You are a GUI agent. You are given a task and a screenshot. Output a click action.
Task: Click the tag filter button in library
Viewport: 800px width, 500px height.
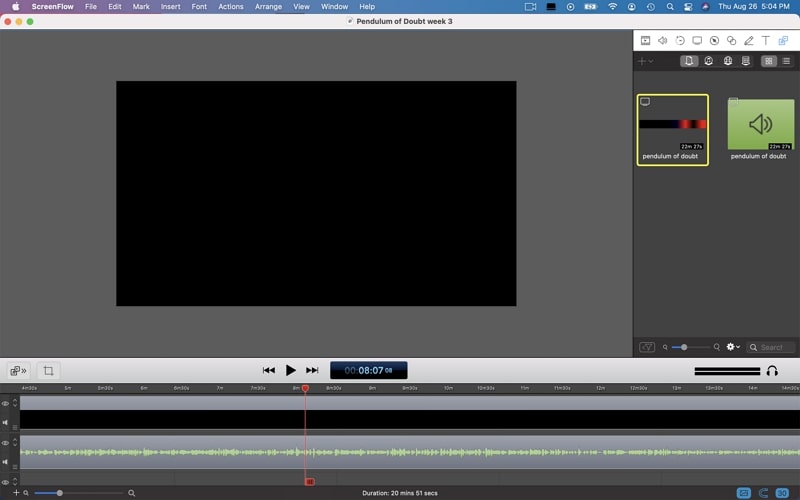click(647, 347)
